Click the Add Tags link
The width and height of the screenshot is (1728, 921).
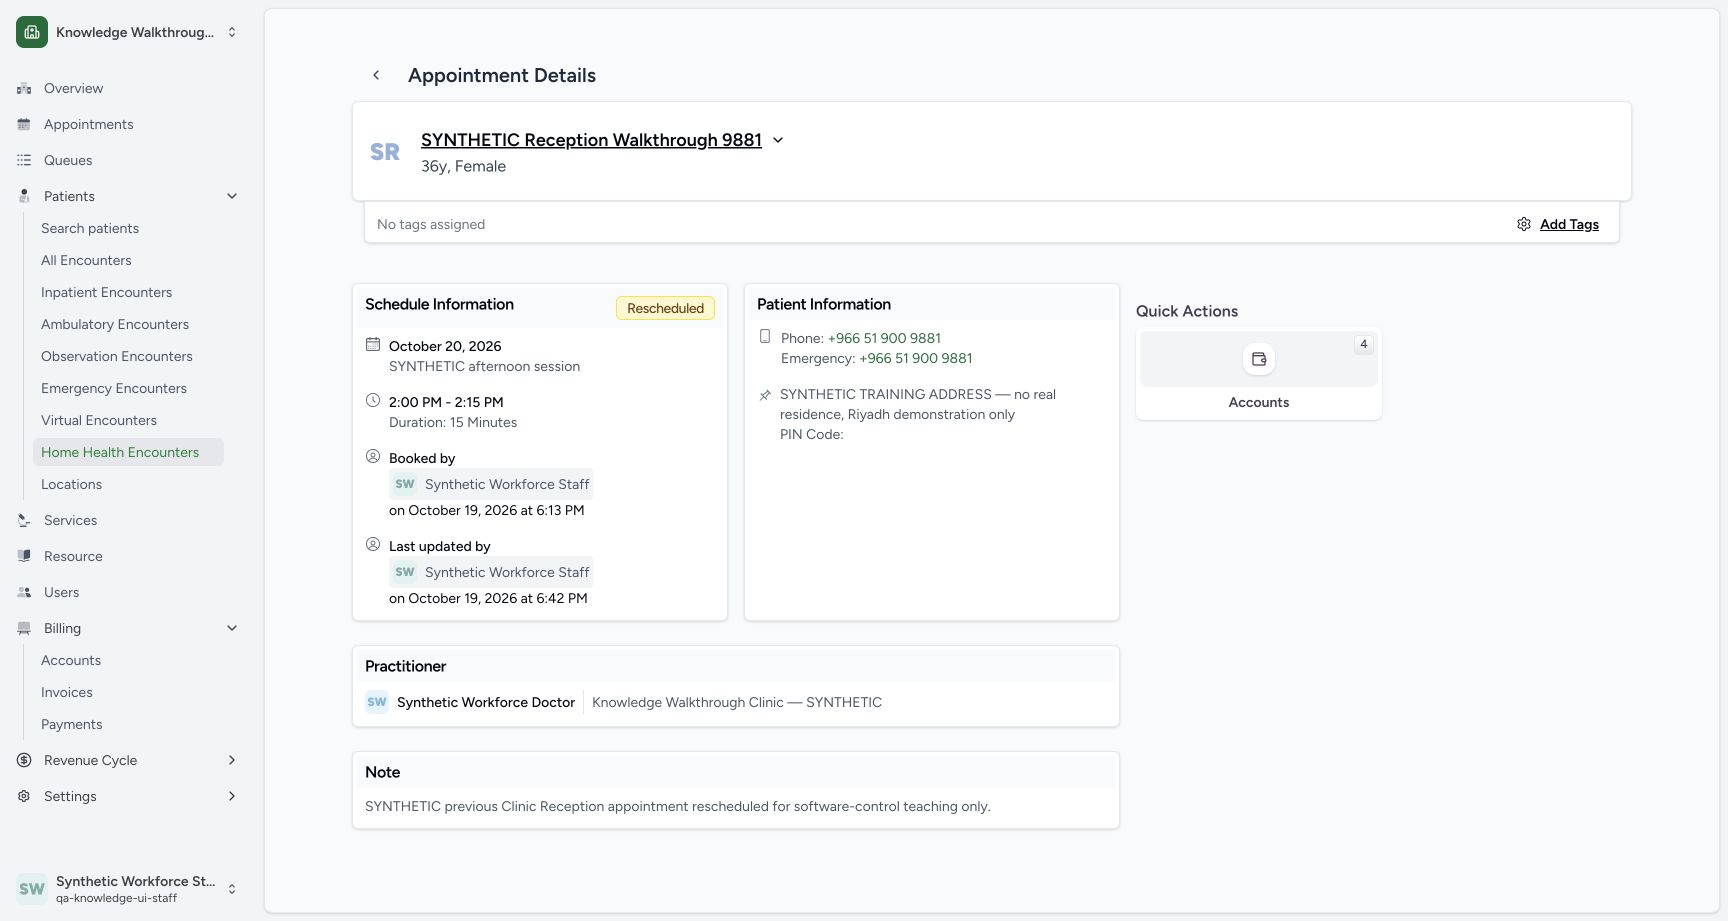1569,224
